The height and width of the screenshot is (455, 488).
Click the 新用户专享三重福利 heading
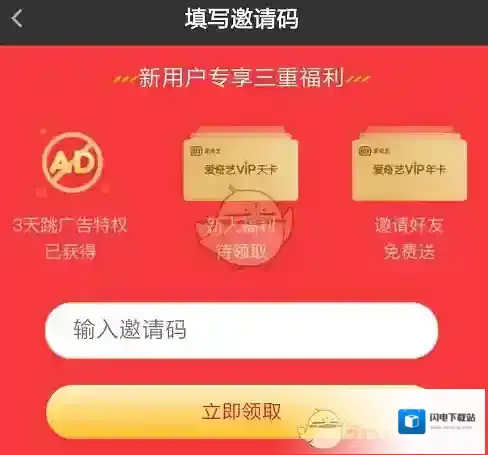[241, 78]
